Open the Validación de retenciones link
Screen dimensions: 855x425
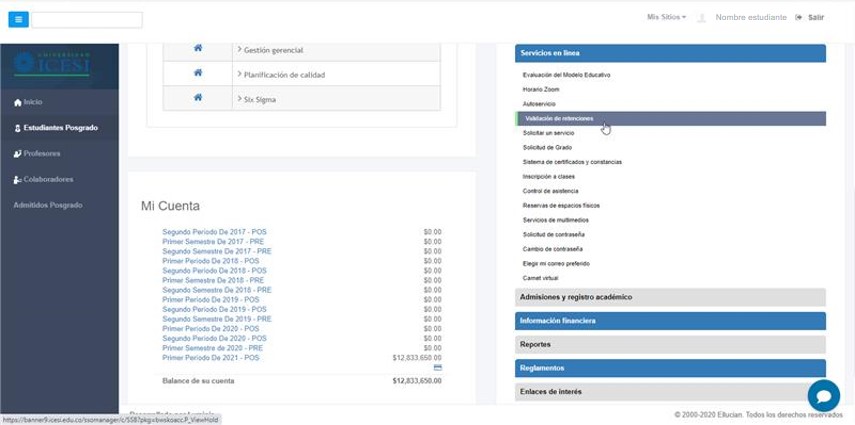tap(559, 118)
